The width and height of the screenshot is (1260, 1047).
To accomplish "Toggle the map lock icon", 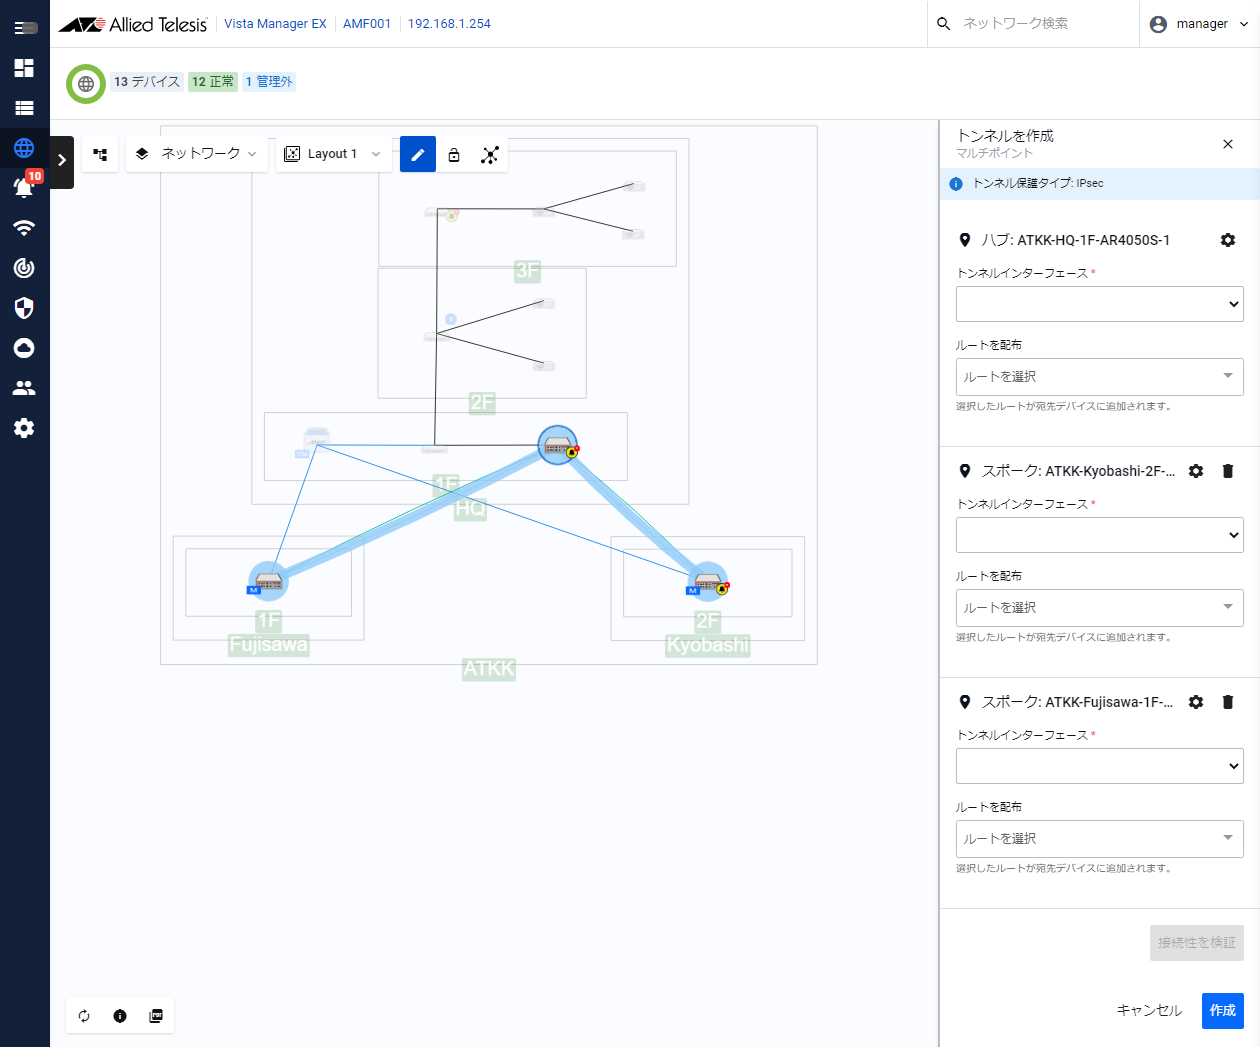I will (454, 154).
